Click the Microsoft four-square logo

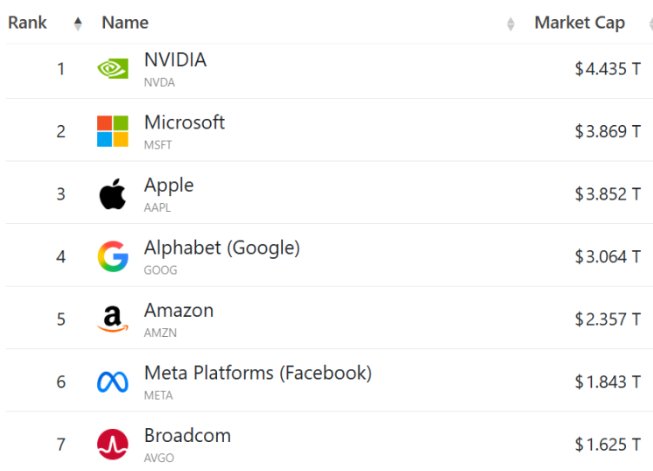(x=112, y=131)
